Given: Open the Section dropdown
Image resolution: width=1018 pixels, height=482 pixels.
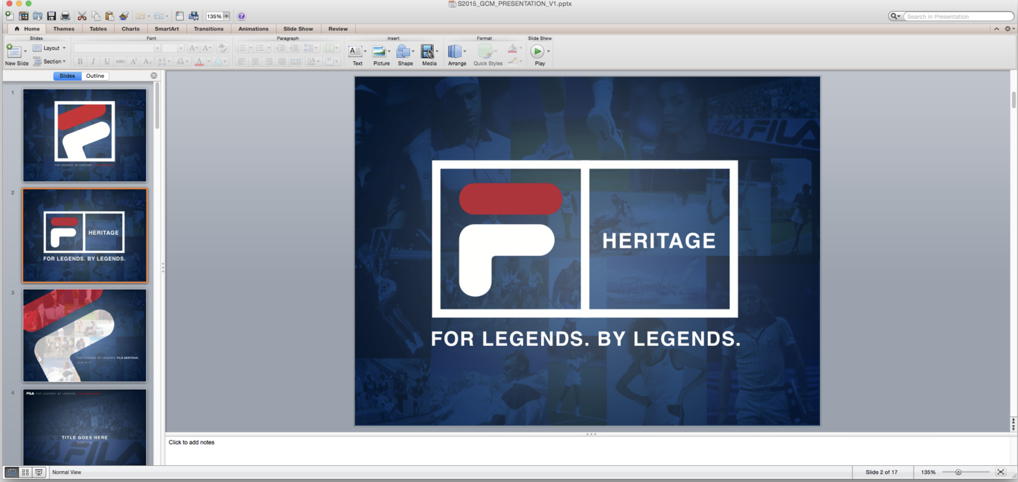Looking at the screenshot, I should 49,62.
